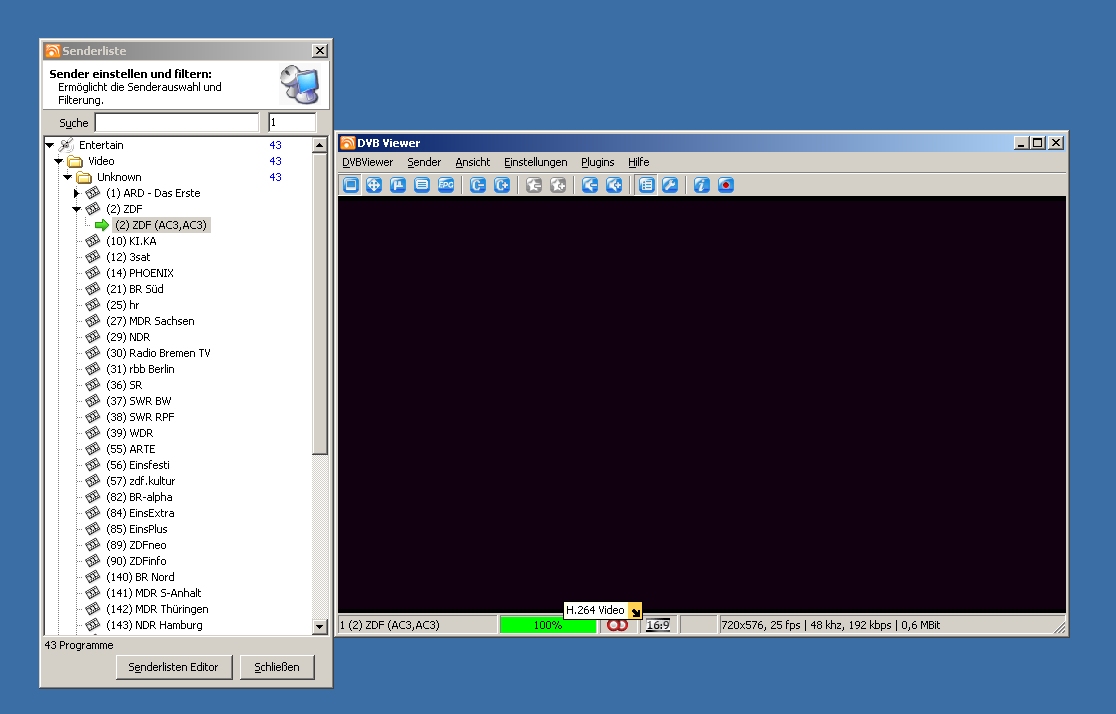This screenshot has height=714, width=1116.
Task: Click the Senderlisten Editor button
Action: tap(174, 667)
